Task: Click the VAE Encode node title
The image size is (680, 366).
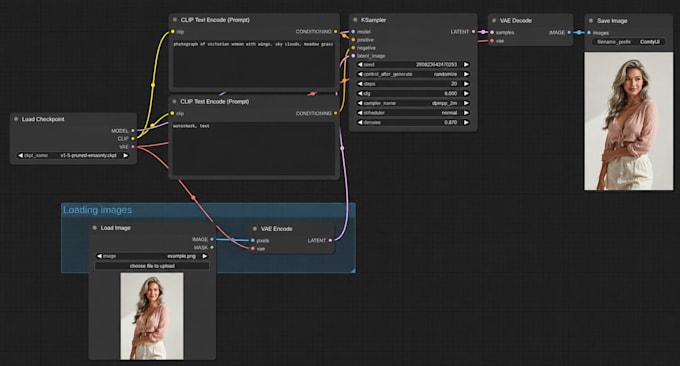Action: (276, 229)
